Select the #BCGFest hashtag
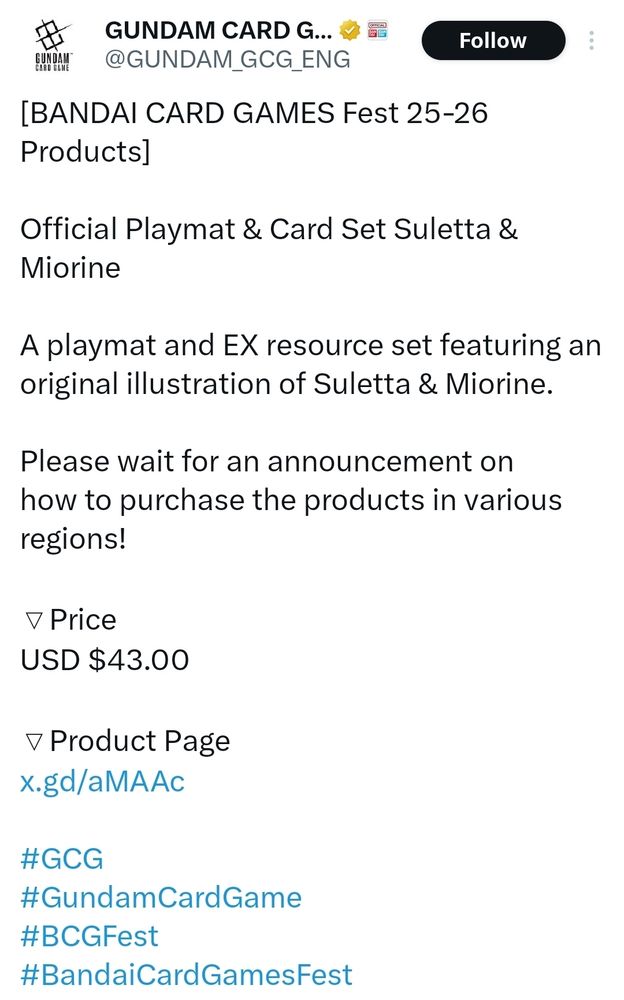The height and width of the screenshot is (1000, 624). [89, 936]
